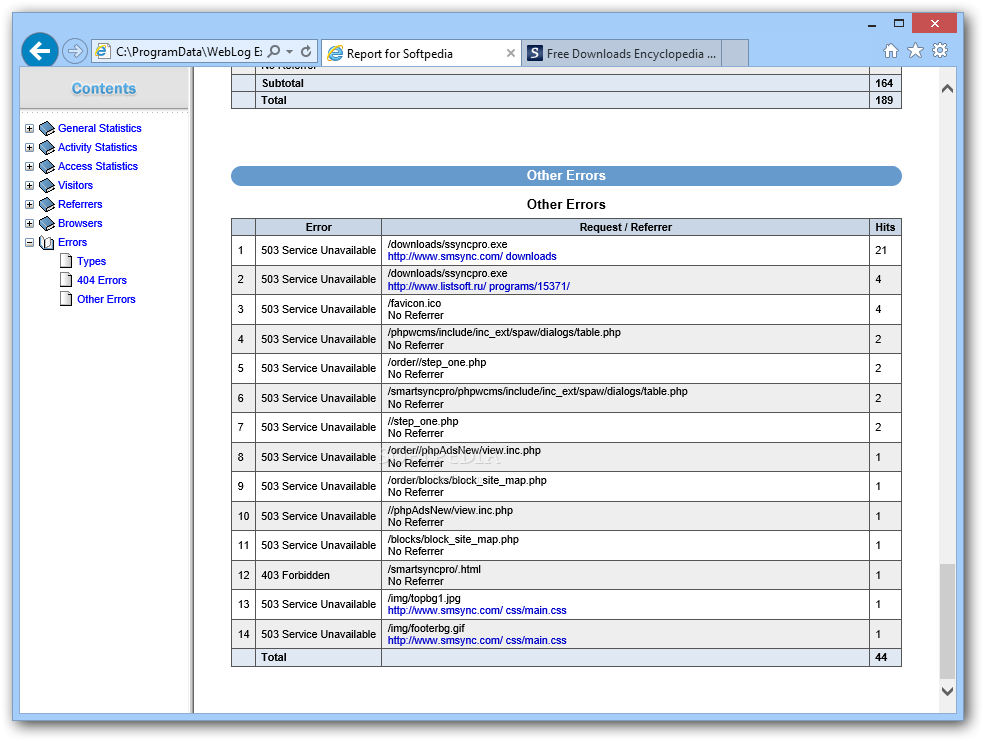Click the page icon in address bar
The height and width of the screenshot is (741, 984).
(103, 51)
